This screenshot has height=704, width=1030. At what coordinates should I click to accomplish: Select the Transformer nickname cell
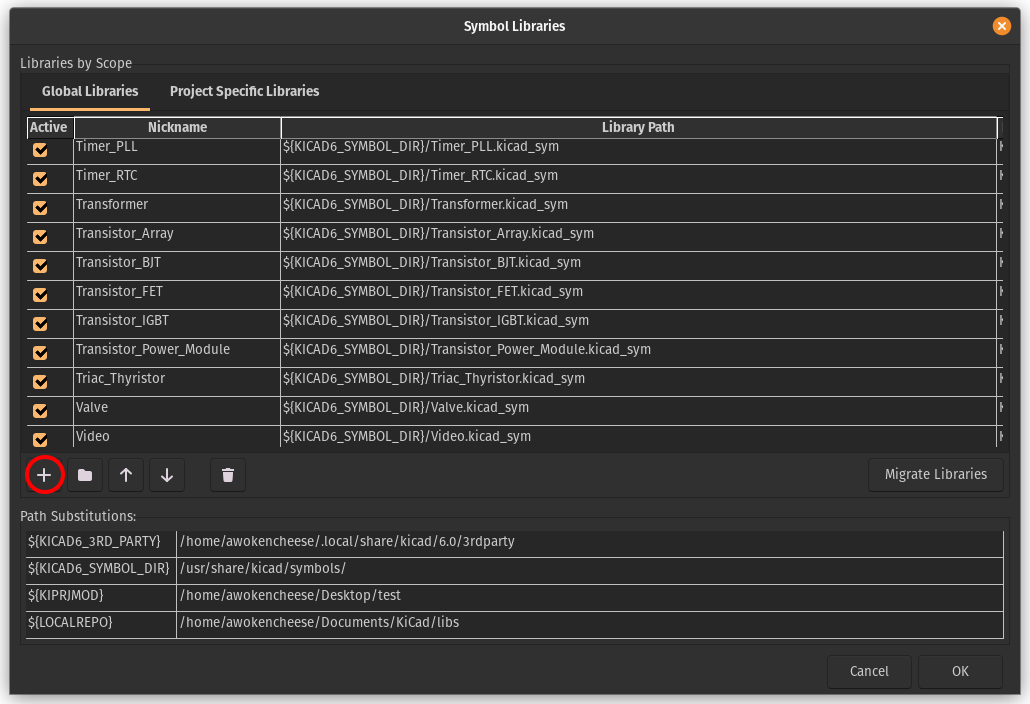tap(177, 208)
